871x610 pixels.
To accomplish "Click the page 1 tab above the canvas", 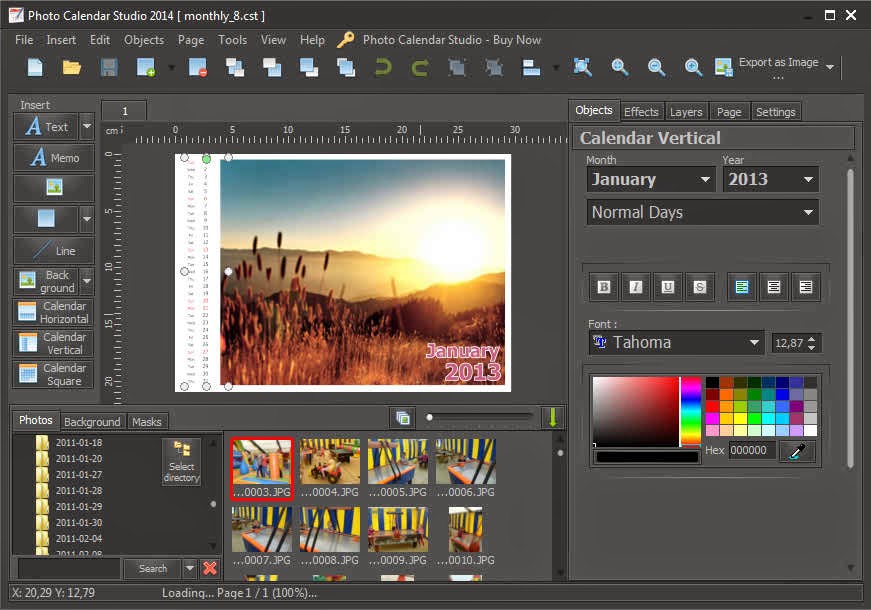I will point(124,111).
